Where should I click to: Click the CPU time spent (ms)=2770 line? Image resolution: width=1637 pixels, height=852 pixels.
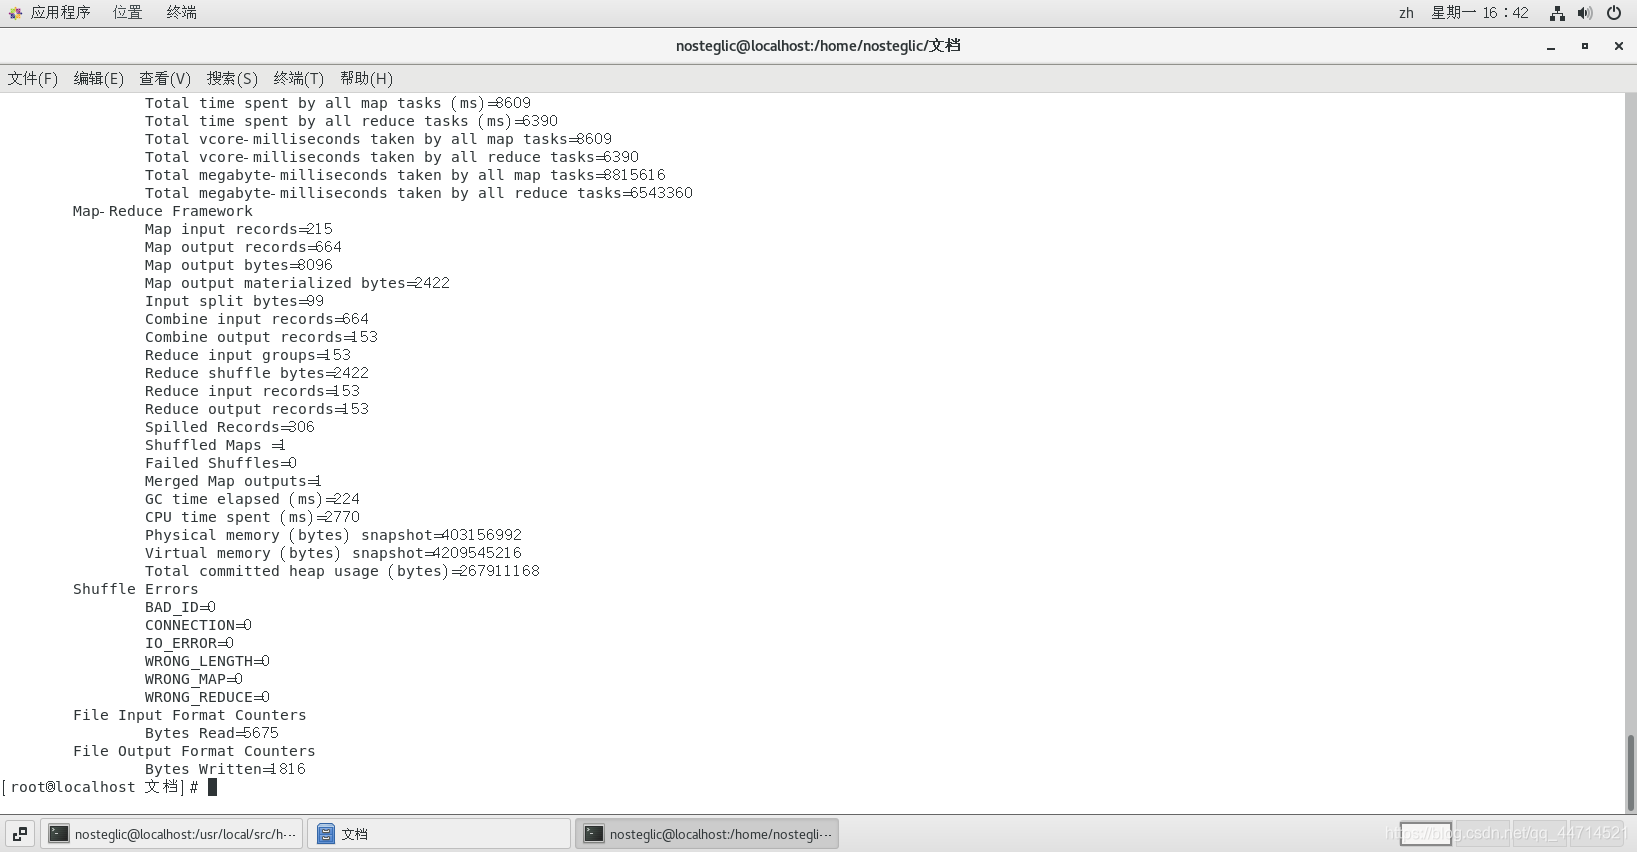coord(252,517)
